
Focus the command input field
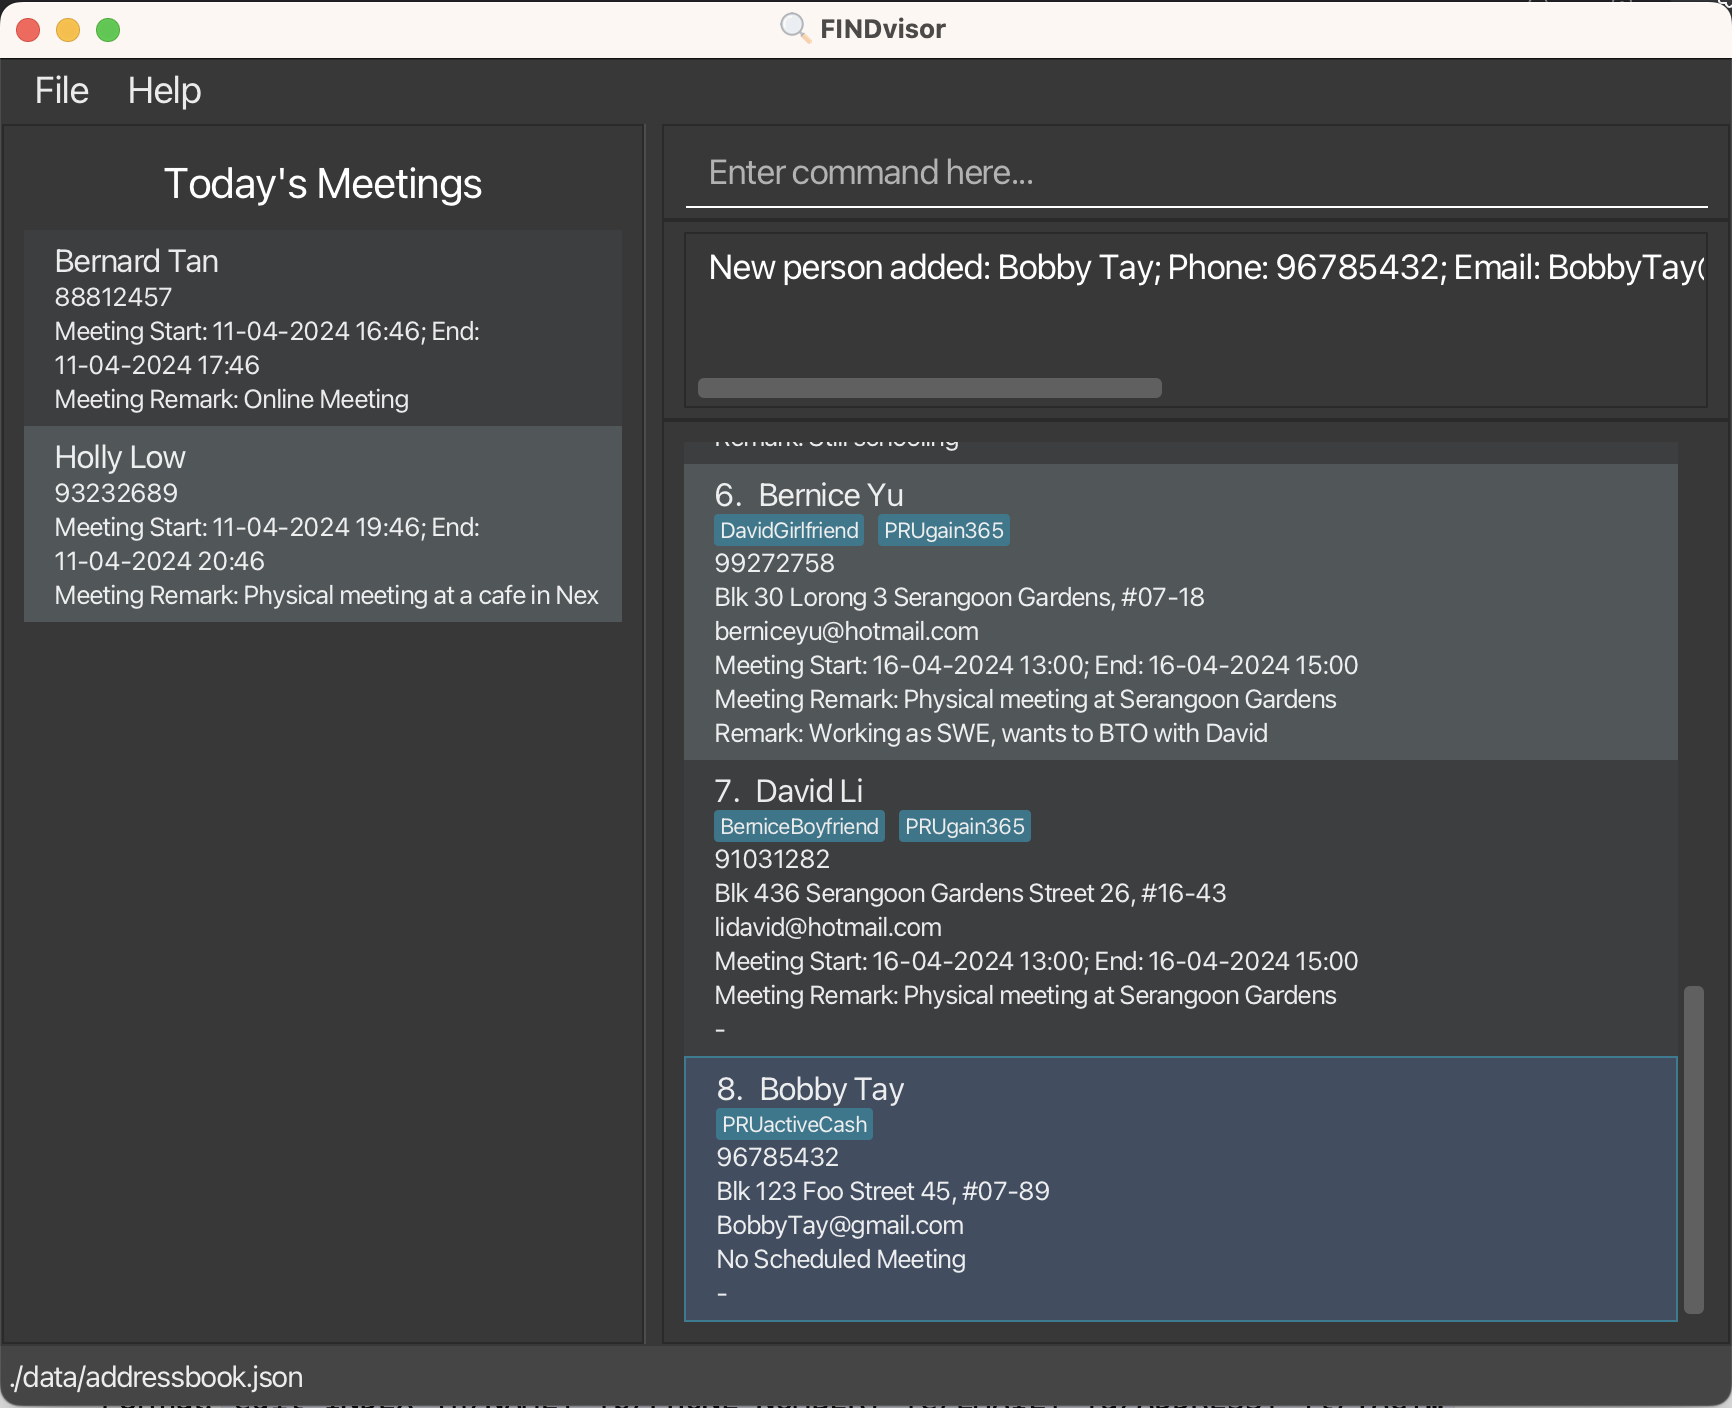pos(1196,173)
